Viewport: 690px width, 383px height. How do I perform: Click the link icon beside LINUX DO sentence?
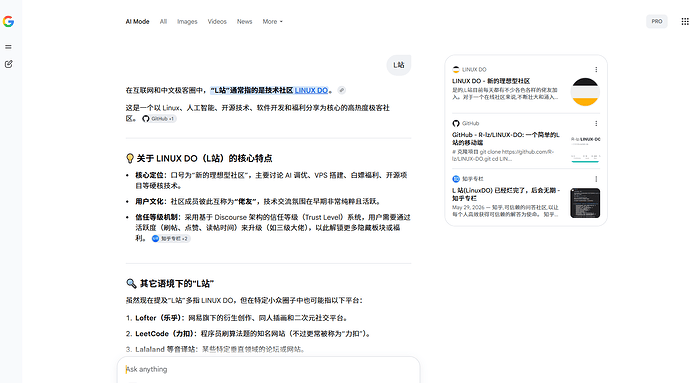(x=341, y=90)
